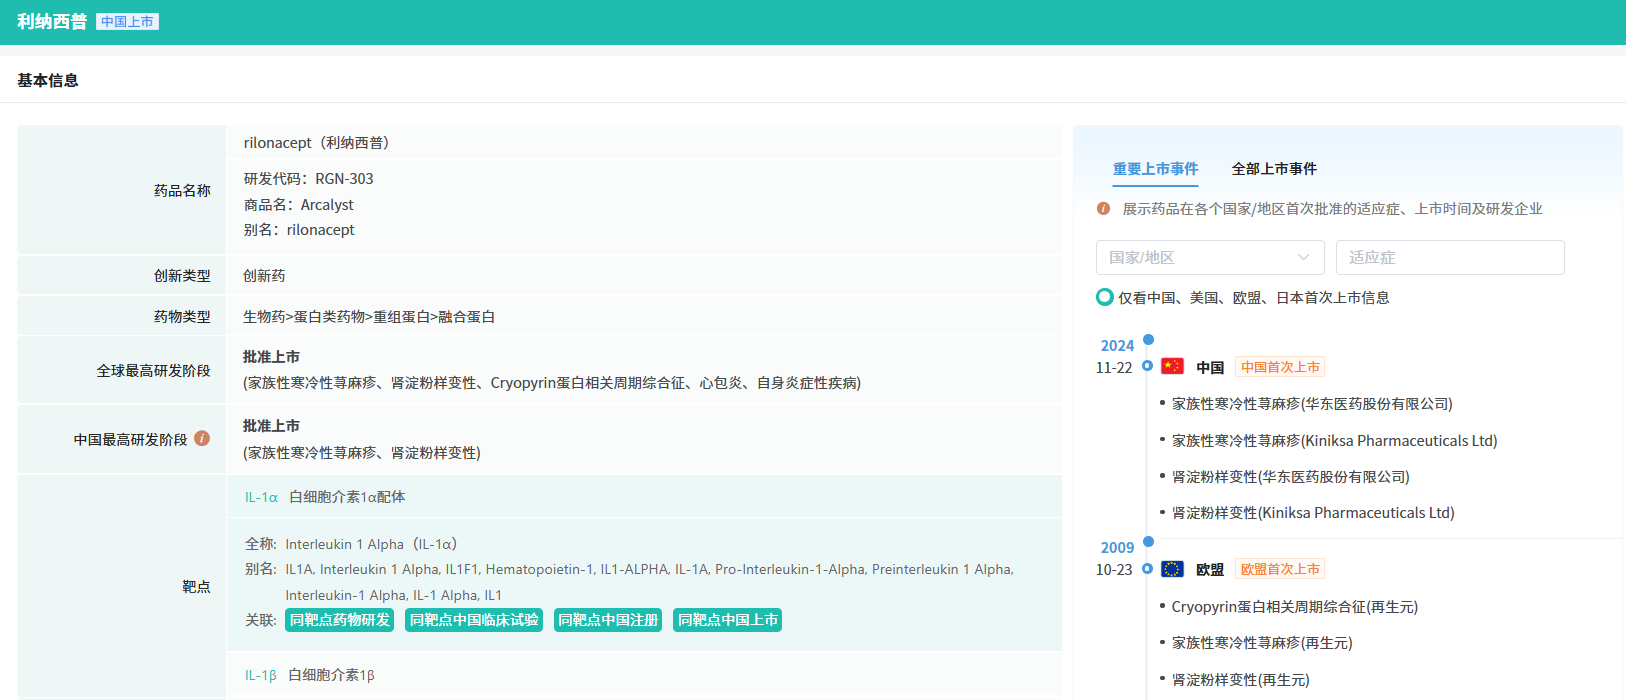
Task: Click the 10-23 timeline event dot
Action: 1147,568
